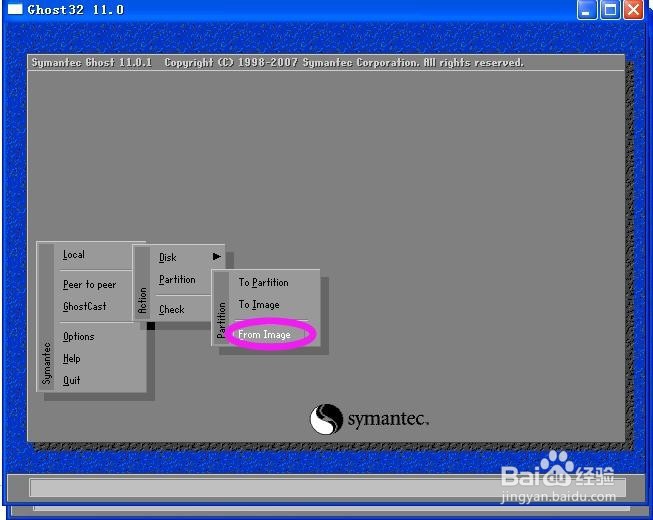Select Disk in the Action menu

[167, 258]
